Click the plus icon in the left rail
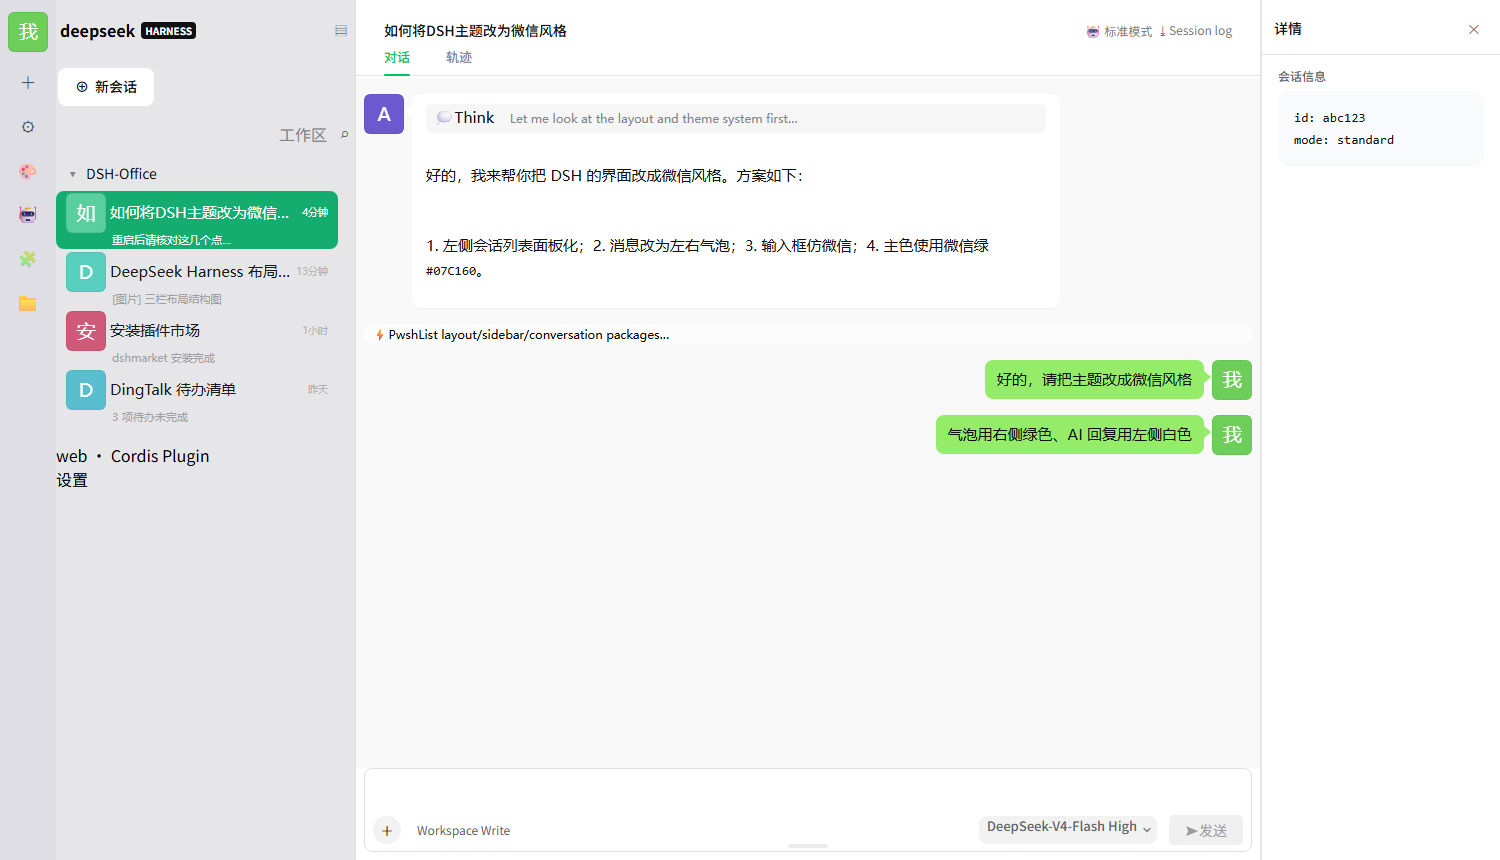This screenshot has width=1500, height=860. pos(28,82)
